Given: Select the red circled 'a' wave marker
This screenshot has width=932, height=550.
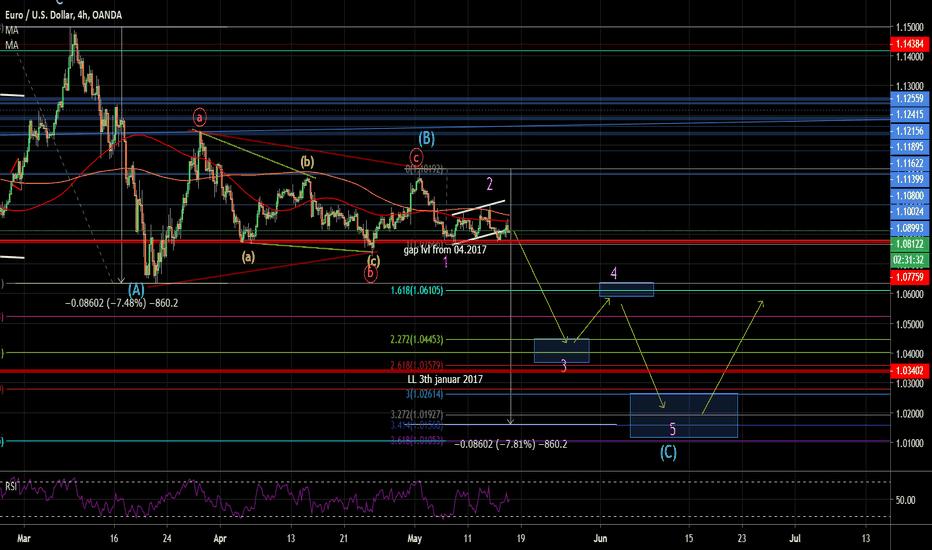Looking at the screenshot, I should [200, 118].
